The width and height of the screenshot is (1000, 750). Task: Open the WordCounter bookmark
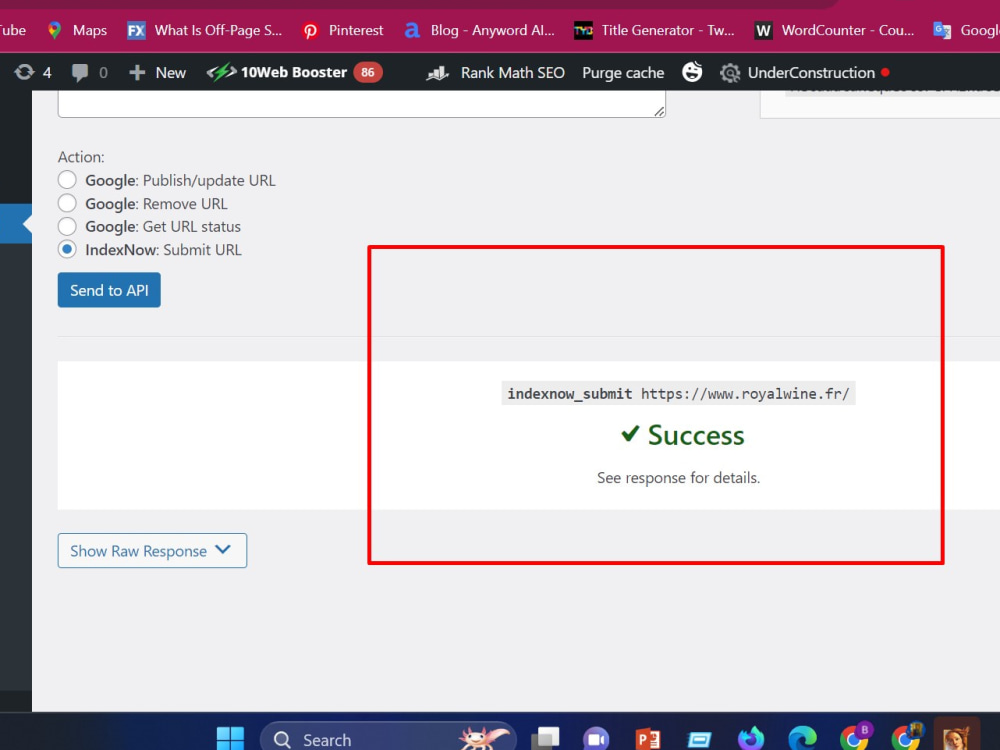pos(834,30)
